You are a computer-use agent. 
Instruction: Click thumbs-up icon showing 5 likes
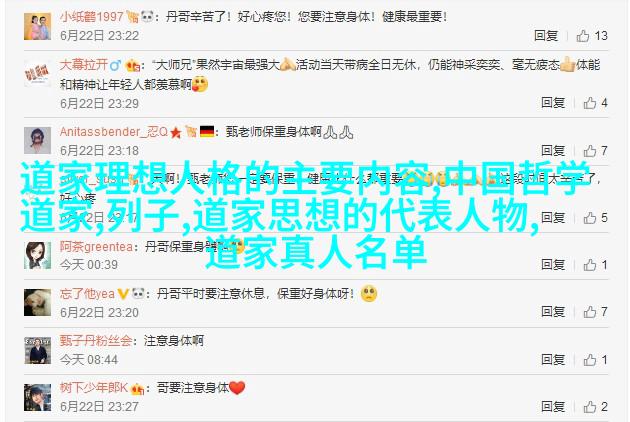[590, 218]
